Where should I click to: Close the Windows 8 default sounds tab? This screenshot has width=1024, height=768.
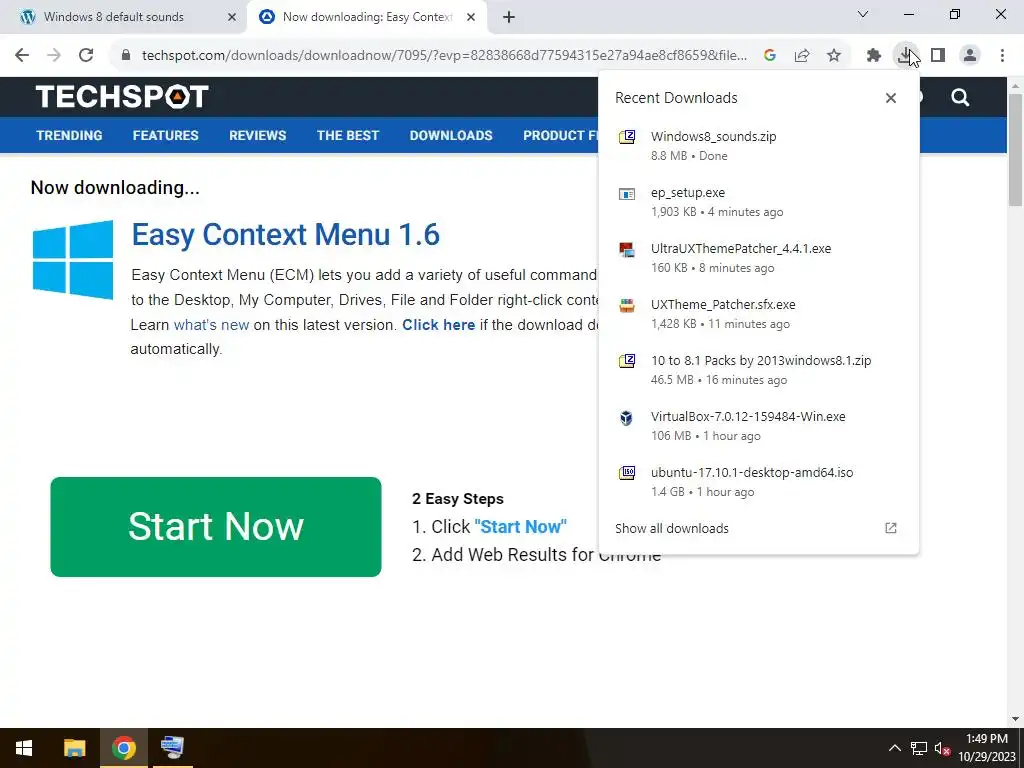(232, 17)
